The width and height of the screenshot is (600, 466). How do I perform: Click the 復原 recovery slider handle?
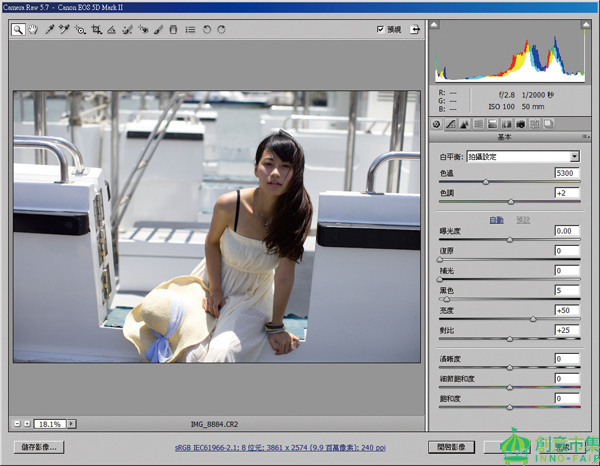440,260
